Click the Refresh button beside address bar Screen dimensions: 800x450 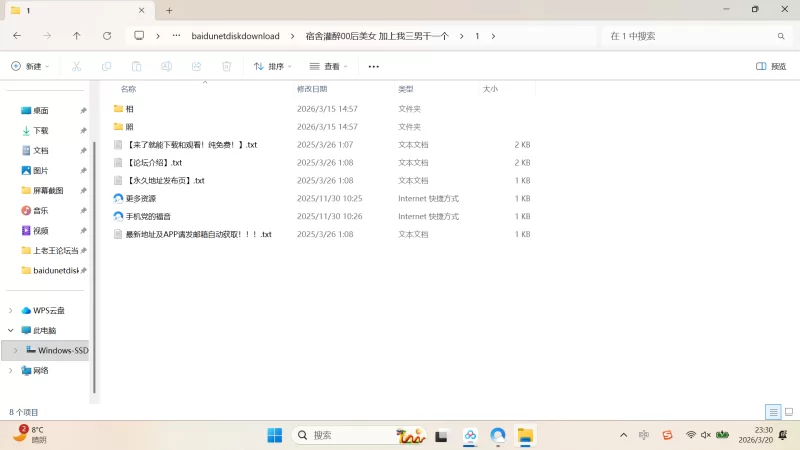107,36
